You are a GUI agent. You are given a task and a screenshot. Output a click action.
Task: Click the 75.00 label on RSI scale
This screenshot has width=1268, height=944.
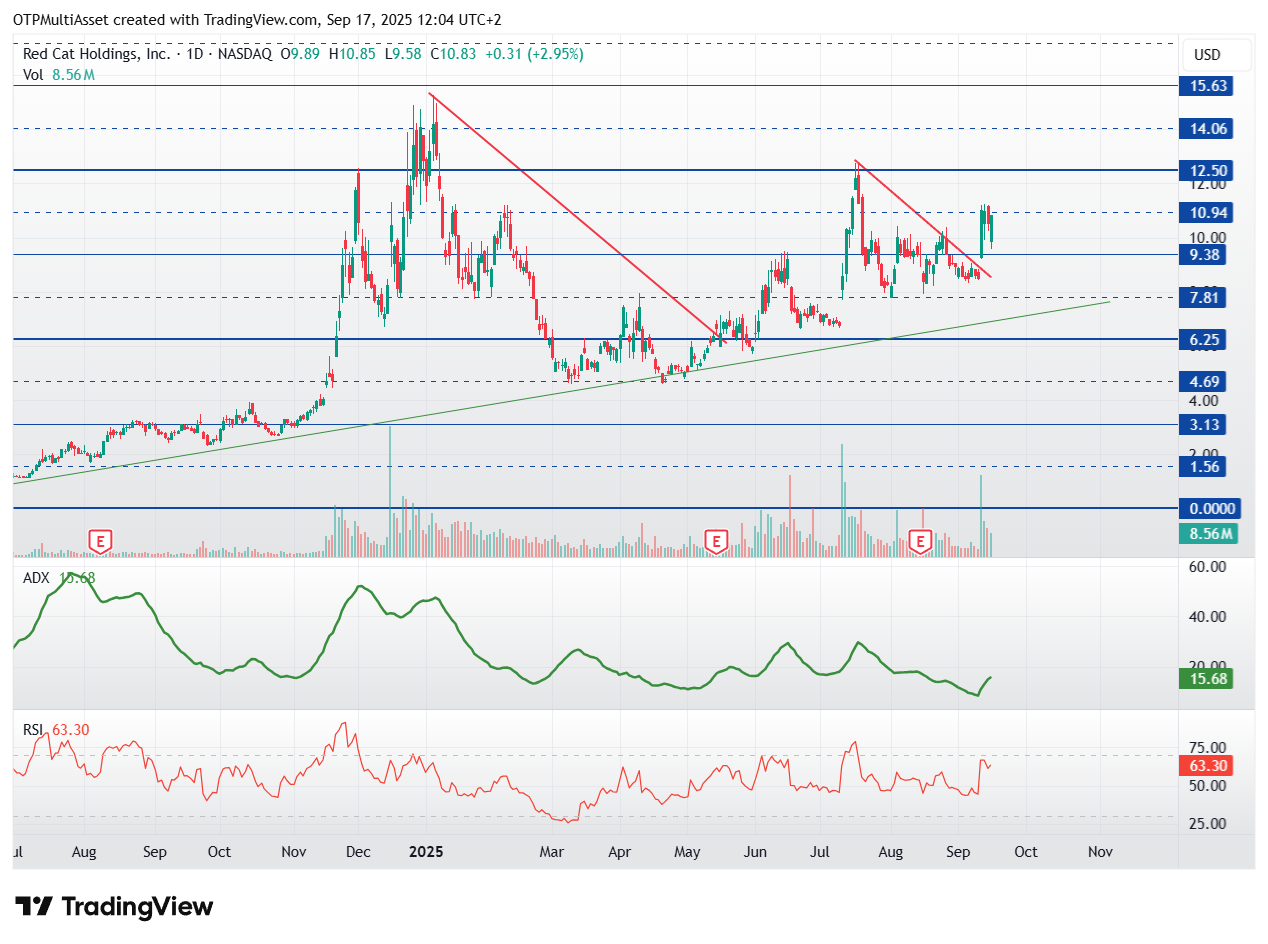[x=1208, y=748]
